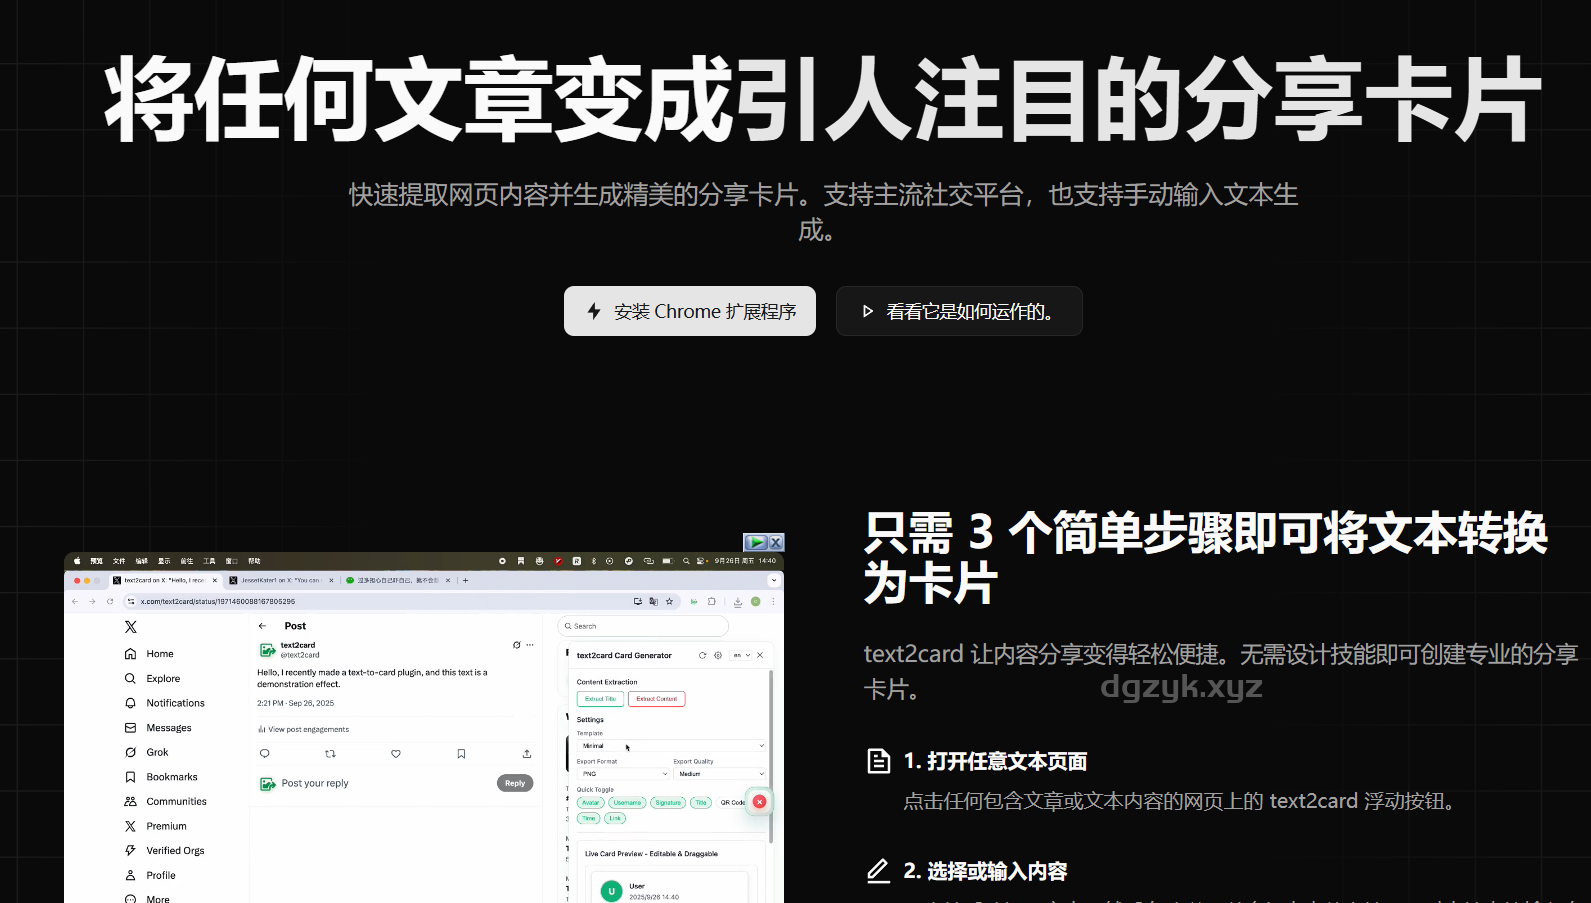Click the Search field on the X page

(x=645, y=626)
